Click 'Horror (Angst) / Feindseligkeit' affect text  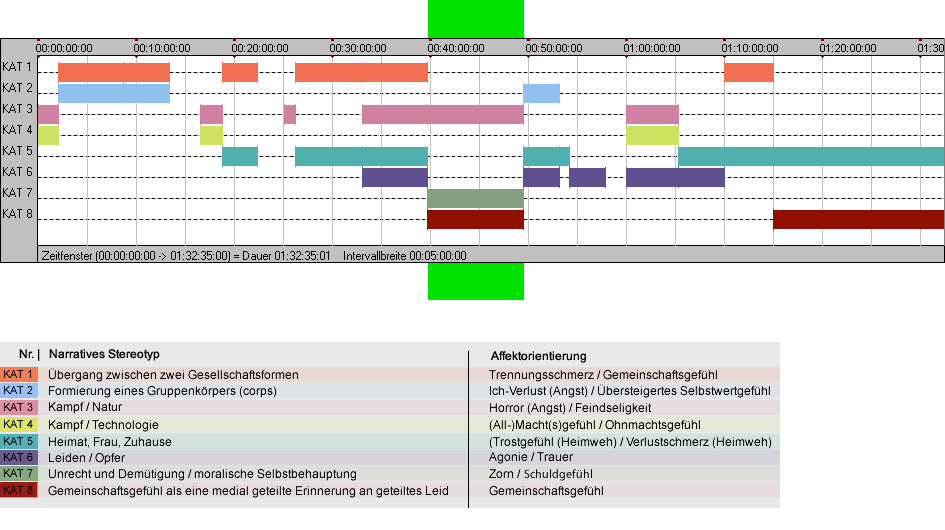tap(570, 408)
